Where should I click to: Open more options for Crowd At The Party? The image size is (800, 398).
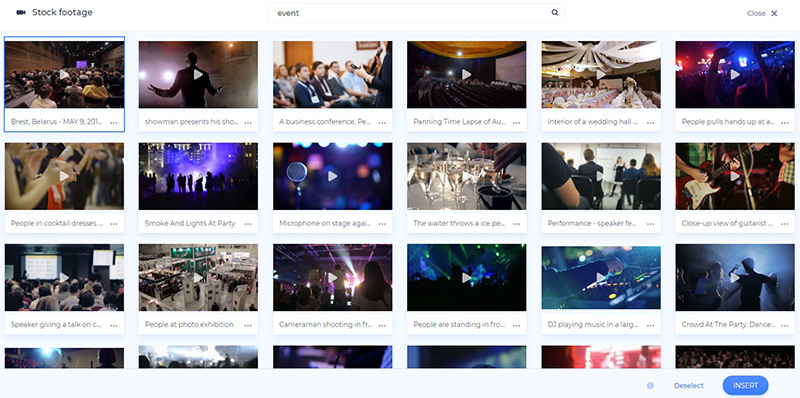785,325
